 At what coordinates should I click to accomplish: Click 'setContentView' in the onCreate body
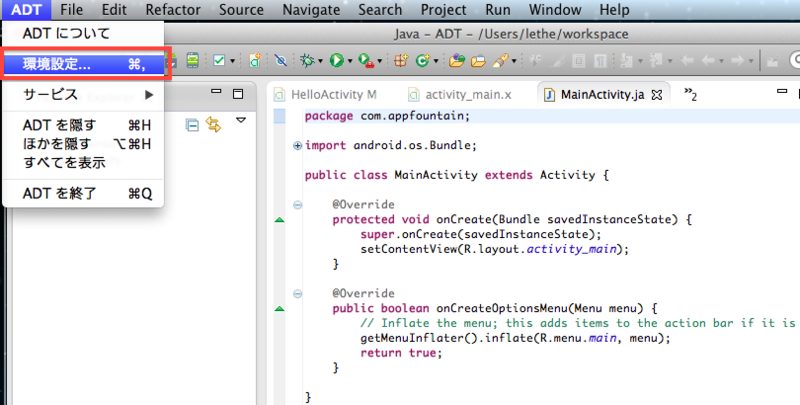tap(409, 249)
